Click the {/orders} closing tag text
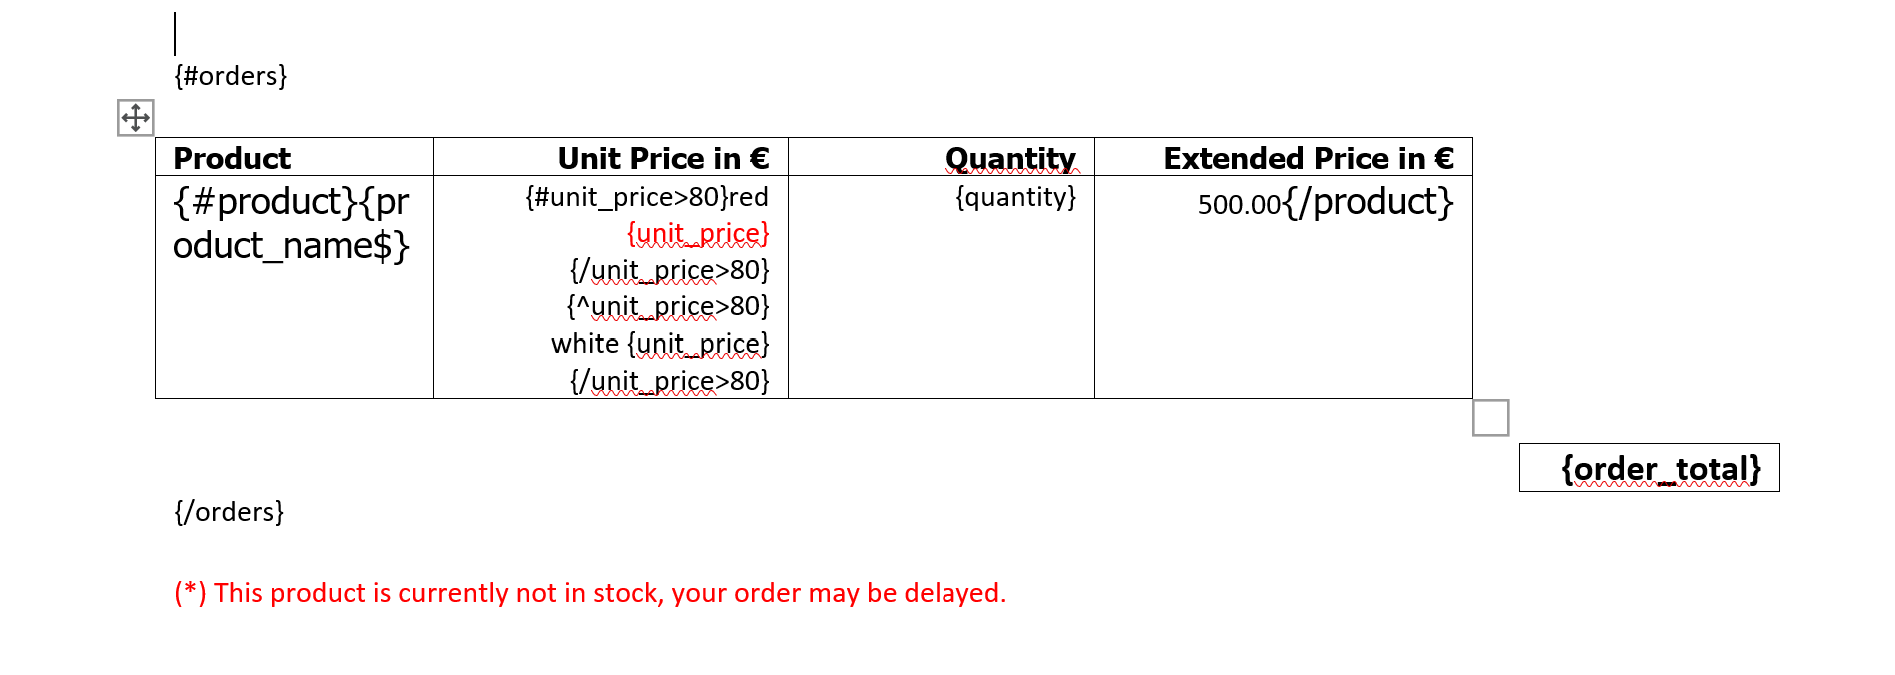The image size is (1895, 675). (x=229, y=512)
